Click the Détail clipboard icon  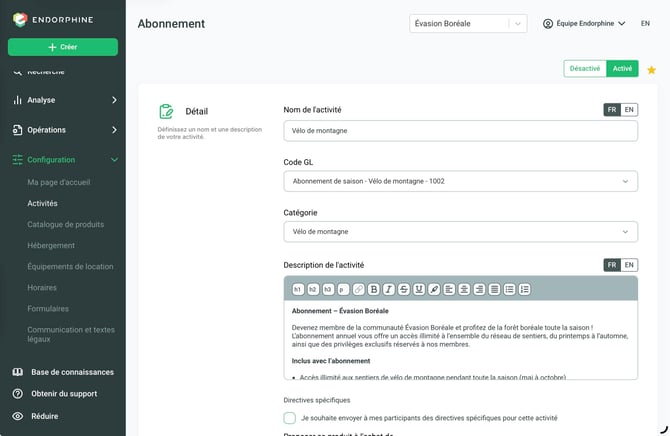coord(166,112)
